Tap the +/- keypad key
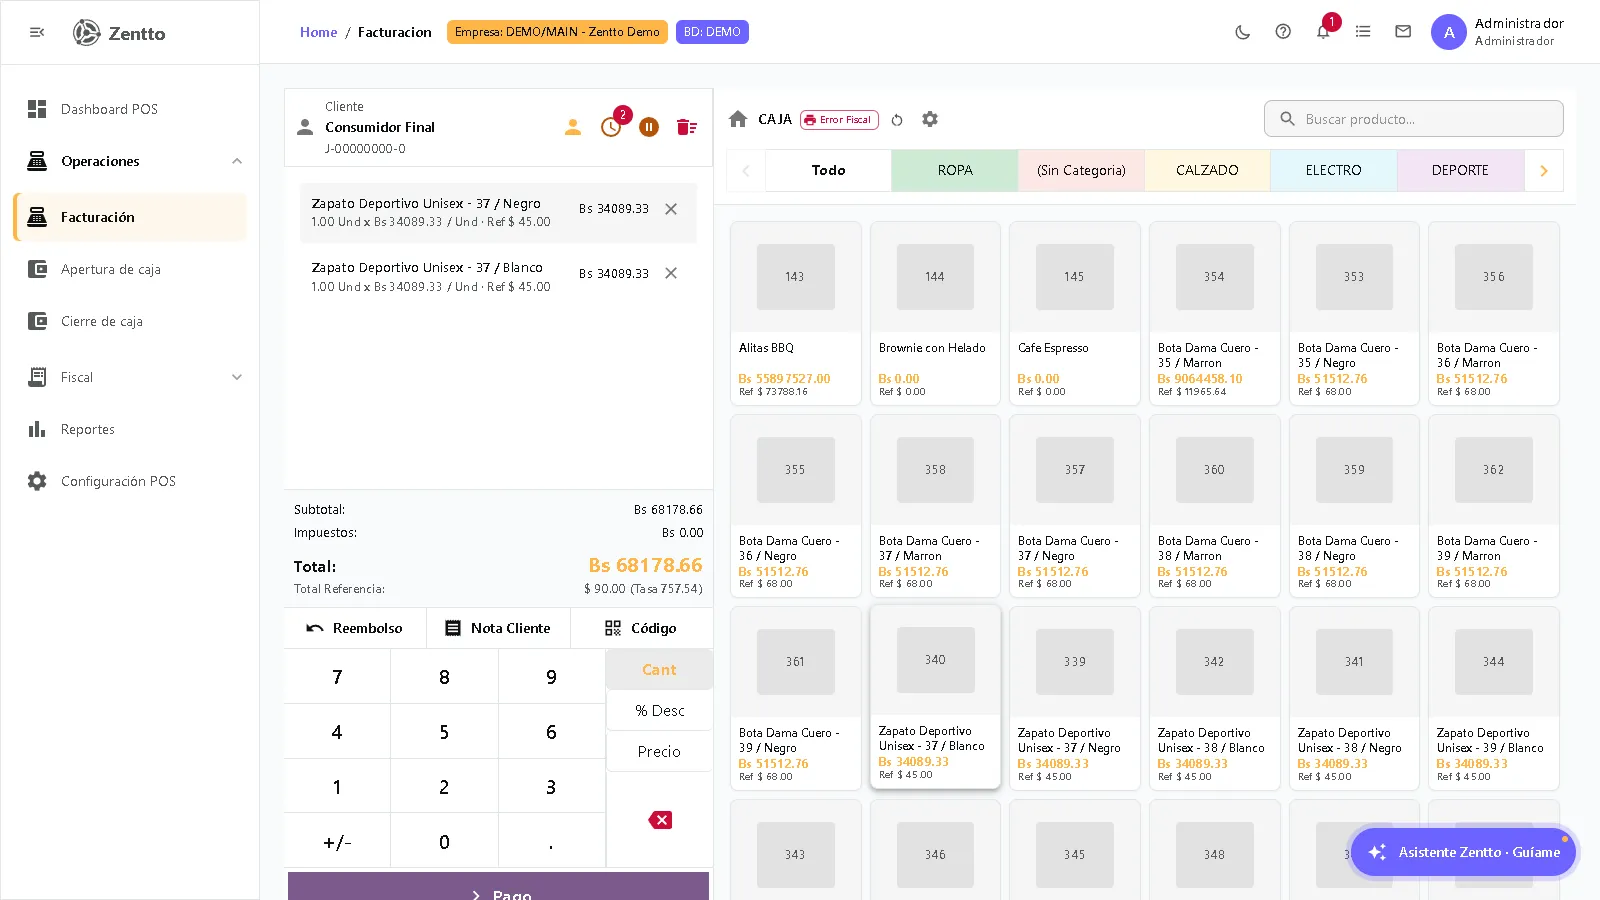1600x900 pixels. (x=337, y=842)
